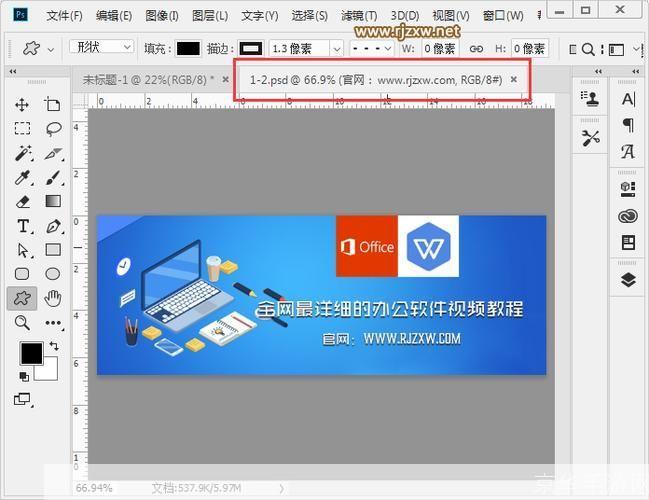The height and width of the screenshot is (500, 649).
Task: Select the Rounded Rectangle tool
Action: tap(22, 274)
